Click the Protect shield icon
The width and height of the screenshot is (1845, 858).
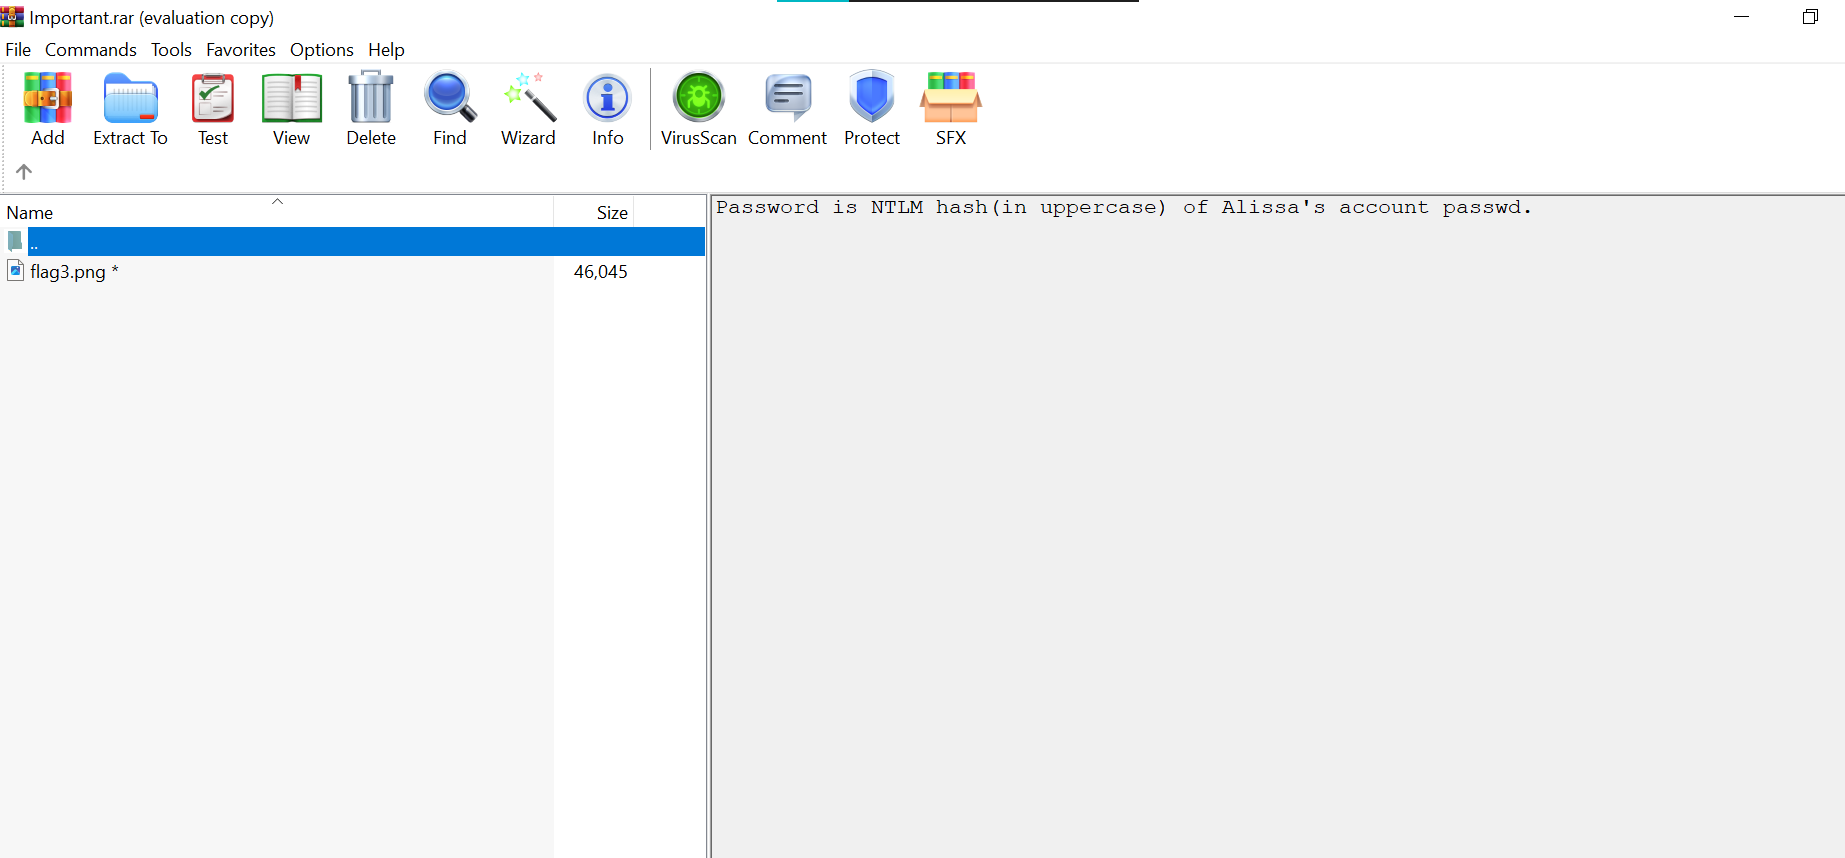click(x=872, y=97)
